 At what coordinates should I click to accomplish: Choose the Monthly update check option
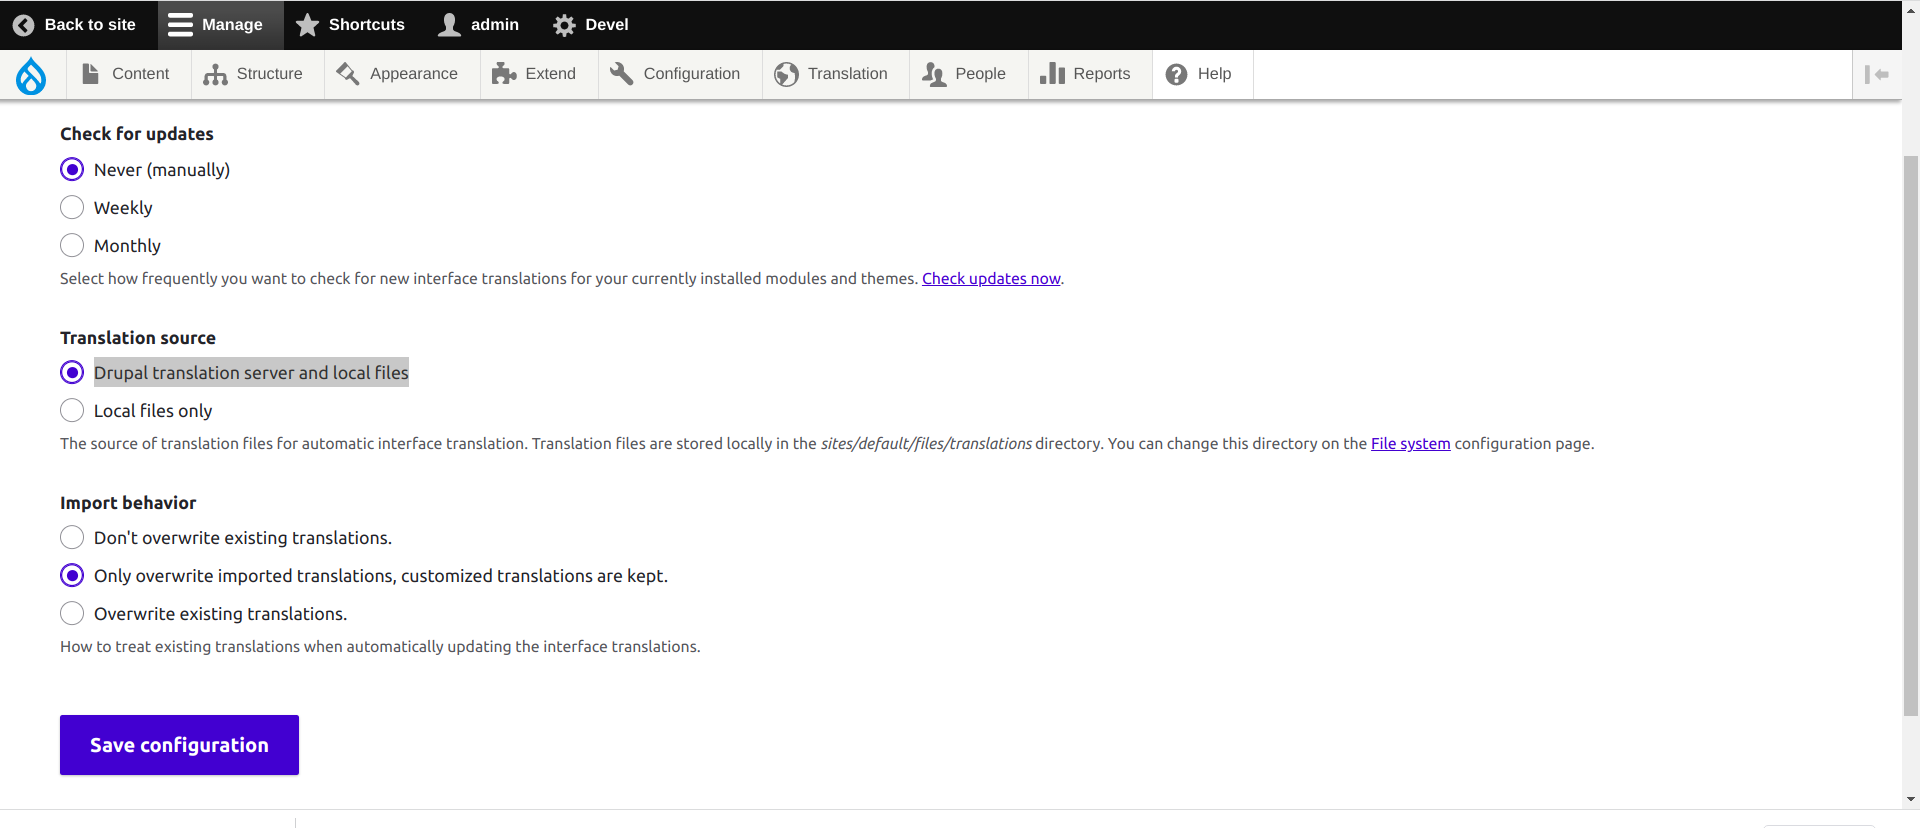72,246
